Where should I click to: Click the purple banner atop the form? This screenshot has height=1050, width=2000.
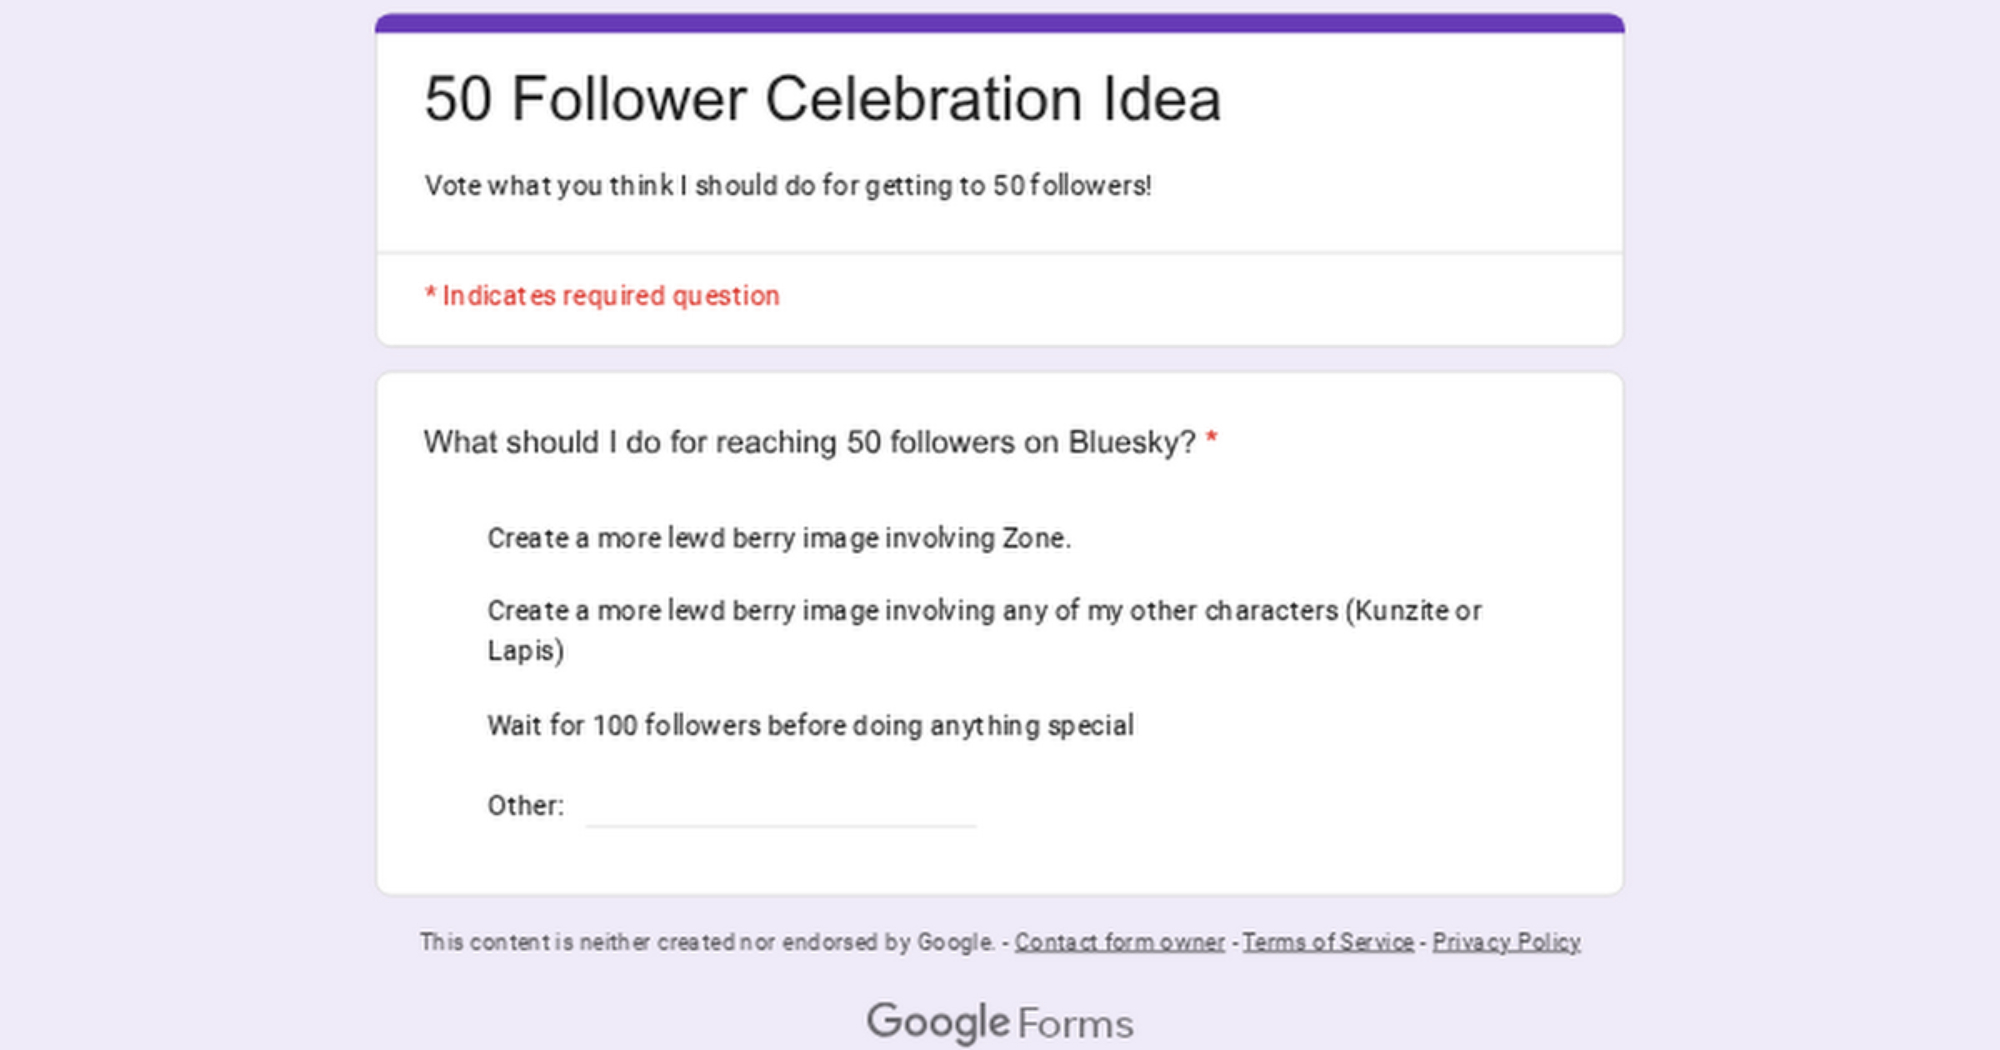(1000, 22)
